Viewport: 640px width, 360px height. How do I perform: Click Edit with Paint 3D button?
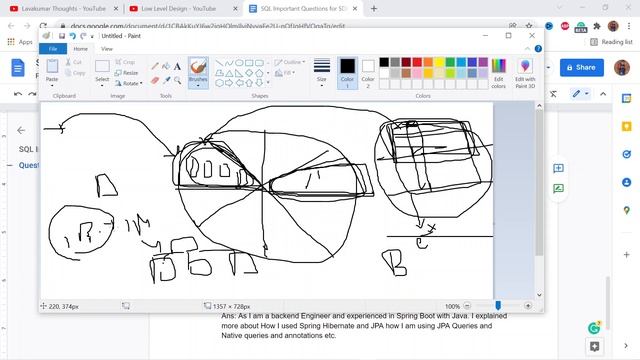pyautogui.click(x=525, y=73)
